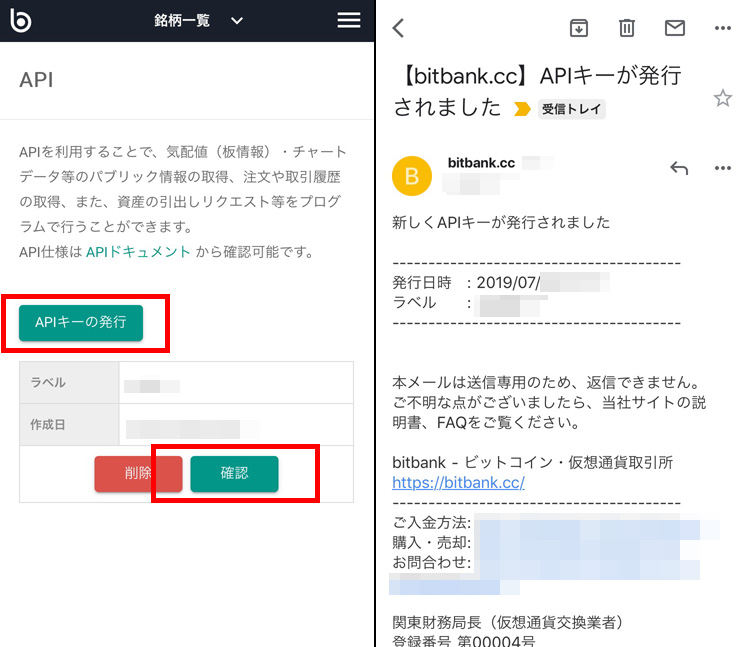Viewport: 750px width, 647px height.
Task: Click the 新しくAPIキーが発行されました text
Action: pos(501,222)
